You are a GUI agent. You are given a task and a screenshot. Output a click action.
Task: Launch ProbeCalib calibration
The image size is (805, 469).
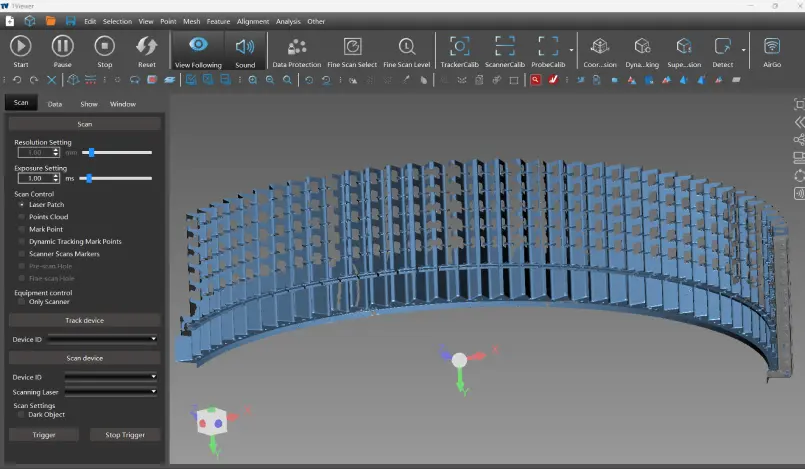548,51
